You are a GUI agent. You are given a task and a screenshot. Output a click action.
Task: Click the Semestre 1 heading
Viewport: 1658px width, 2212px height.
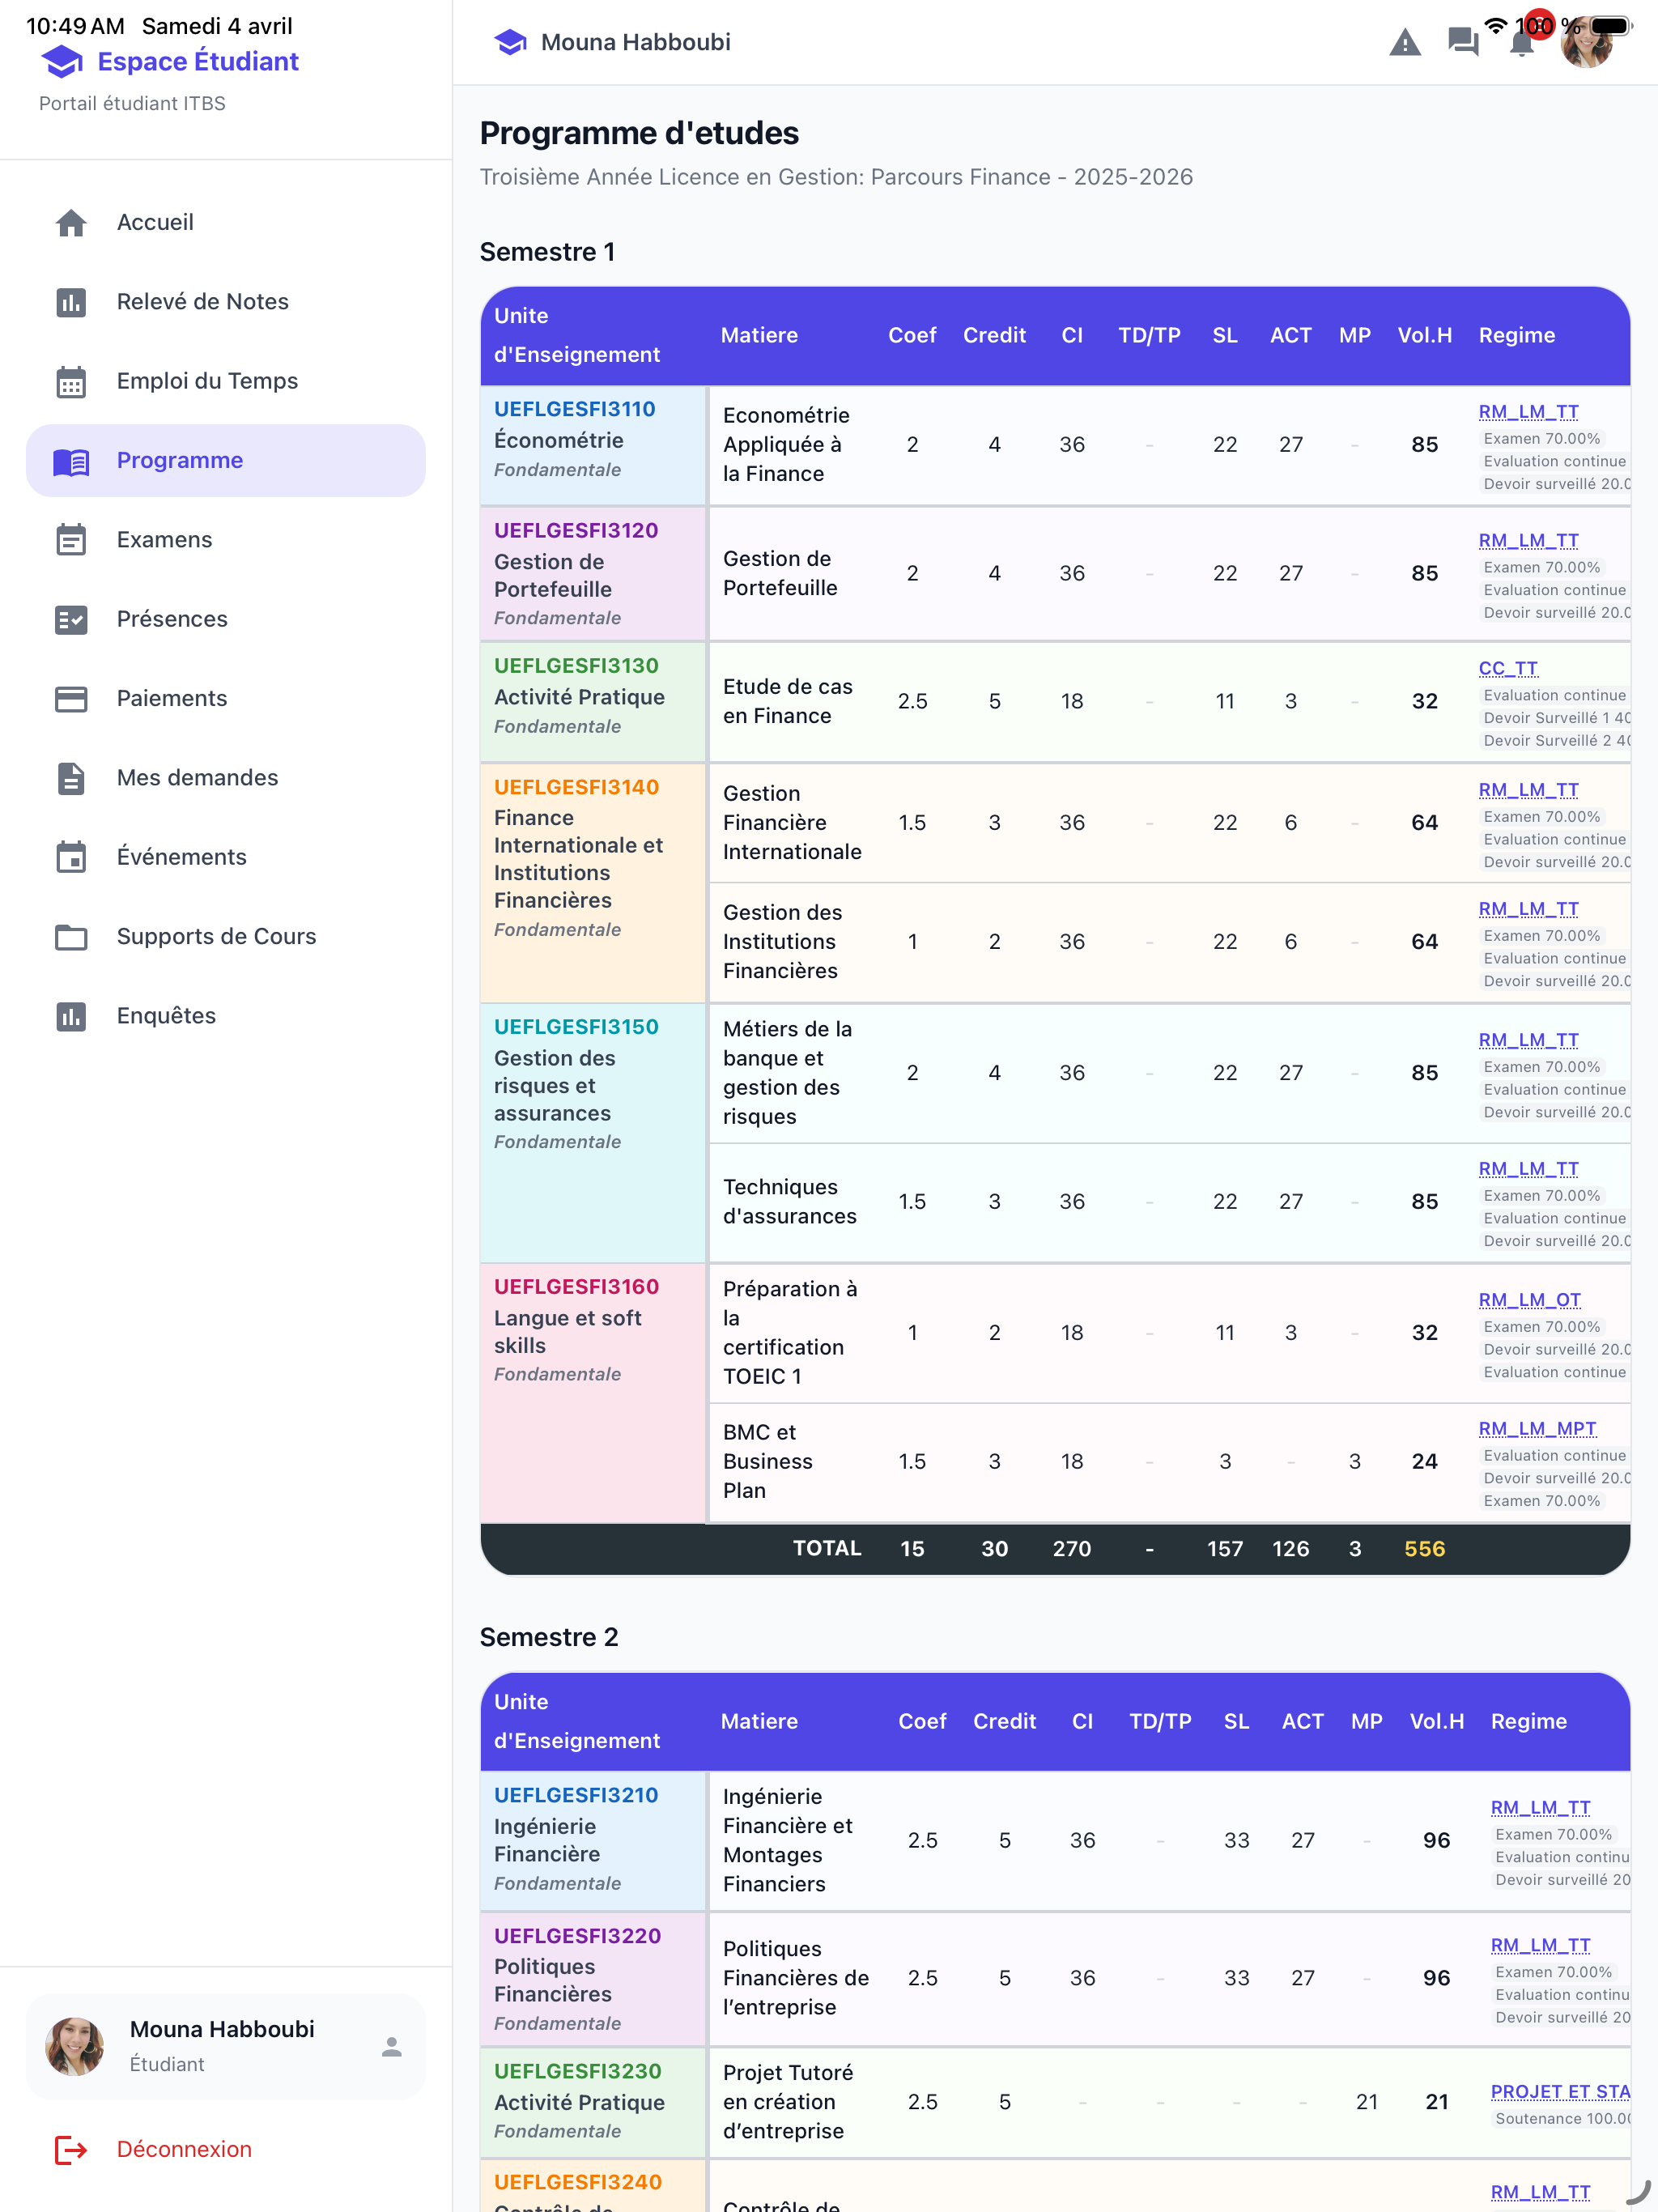547,252
